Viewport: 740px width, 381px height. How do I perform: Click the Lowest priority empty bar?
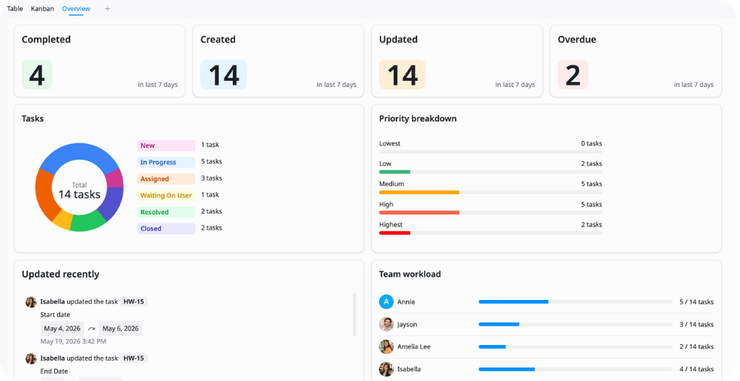(x=490, y=152)
